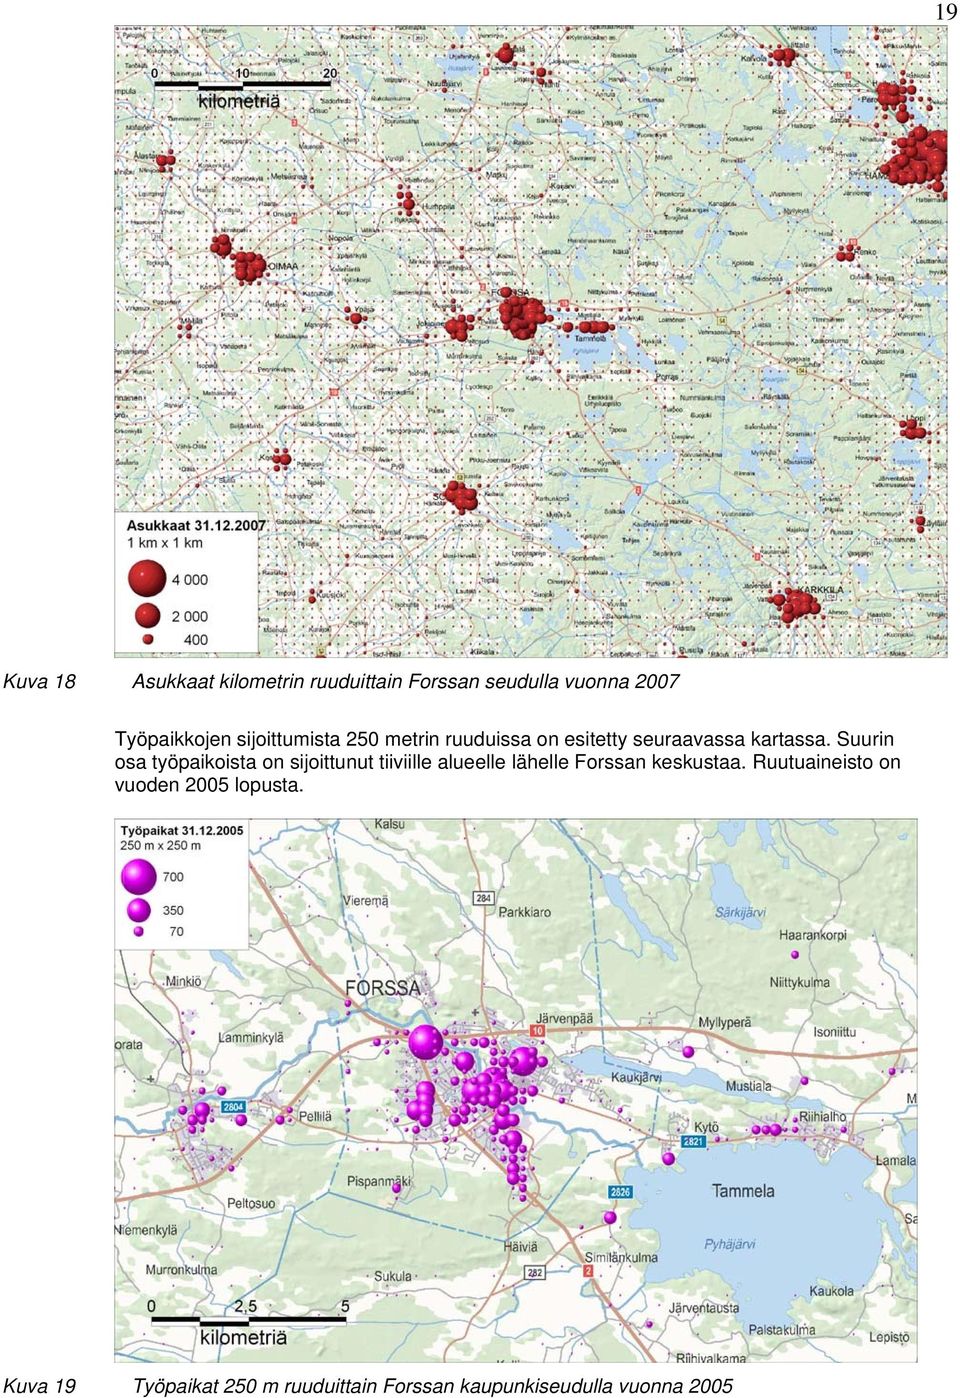This screenshot has width=960, height=1398.
Task: Click the 'Pyhäjärvi' lake label
Action: point(729,1244)
